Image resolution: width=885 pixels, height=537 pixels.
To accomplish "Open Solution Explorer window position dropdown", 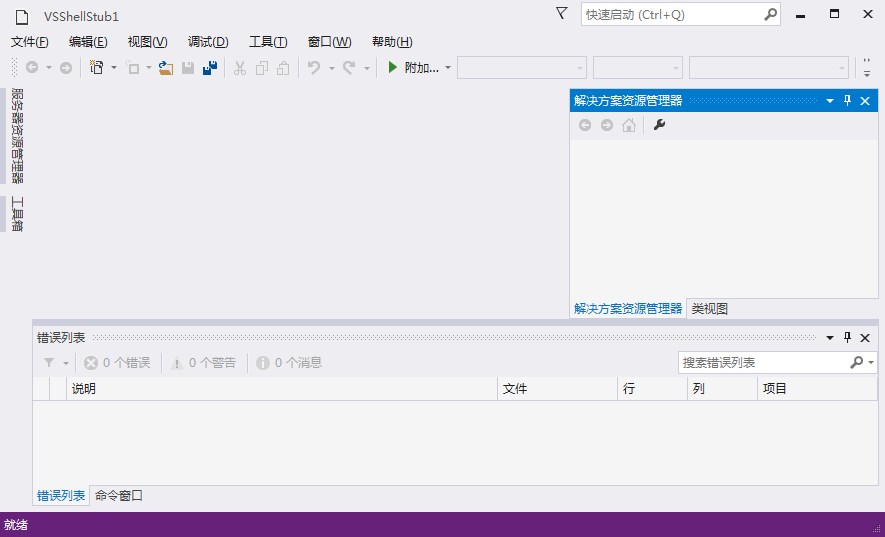I will (x=830, y=101).
